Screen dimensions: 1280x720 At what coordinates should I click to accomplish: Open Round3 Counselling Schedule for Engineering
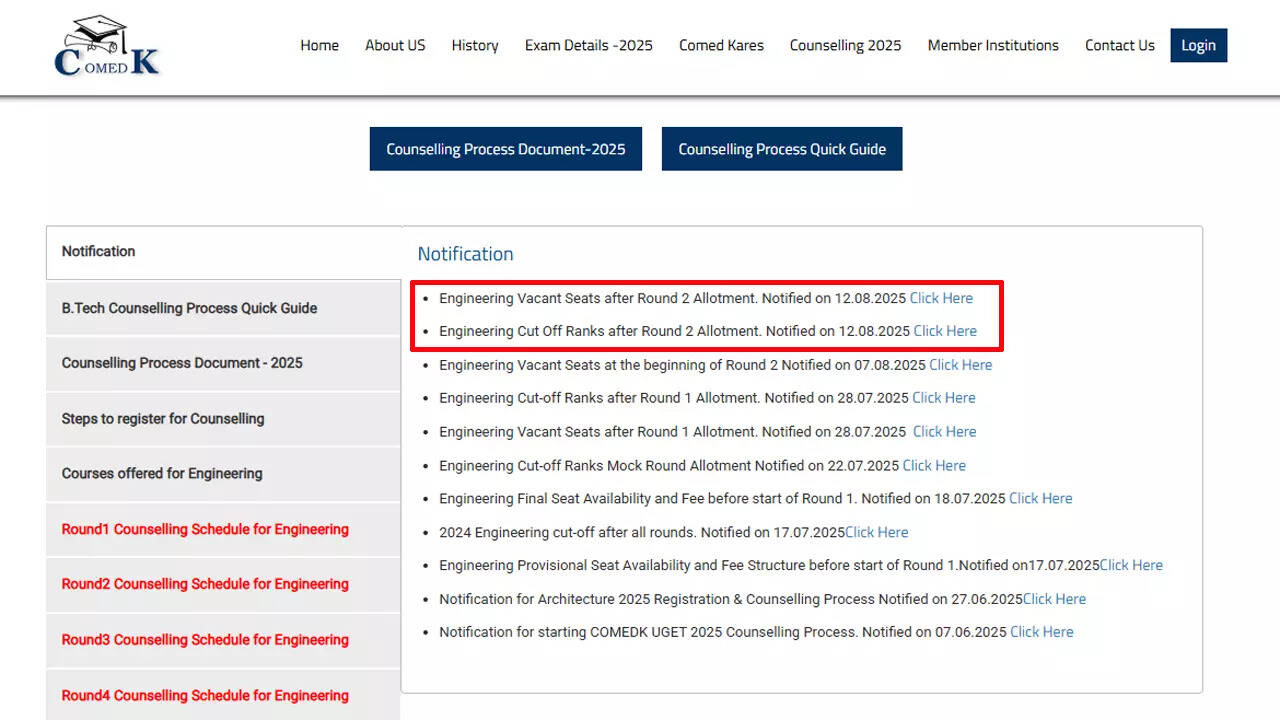pyautogui.click(x=224, y=640)
